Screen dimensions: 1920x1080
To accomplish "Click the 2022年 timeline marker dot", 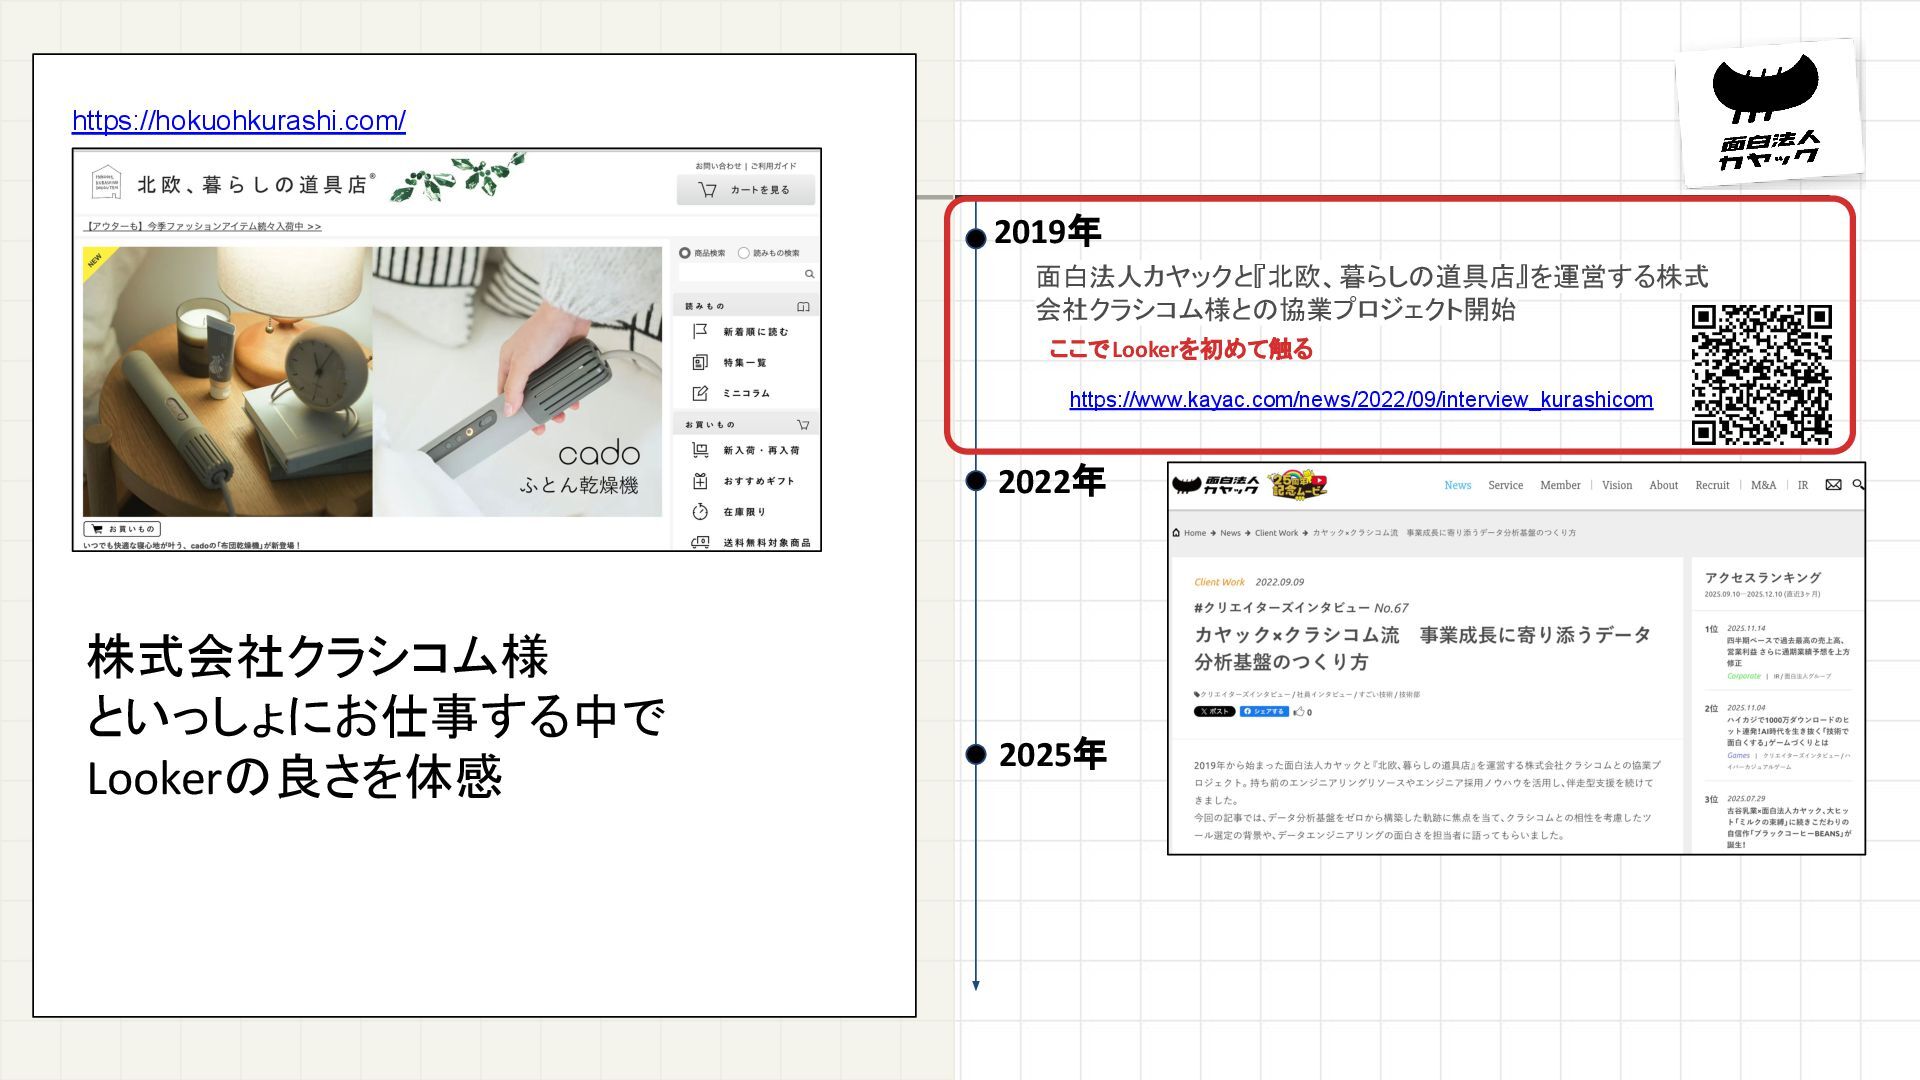I will click(976, 481).
